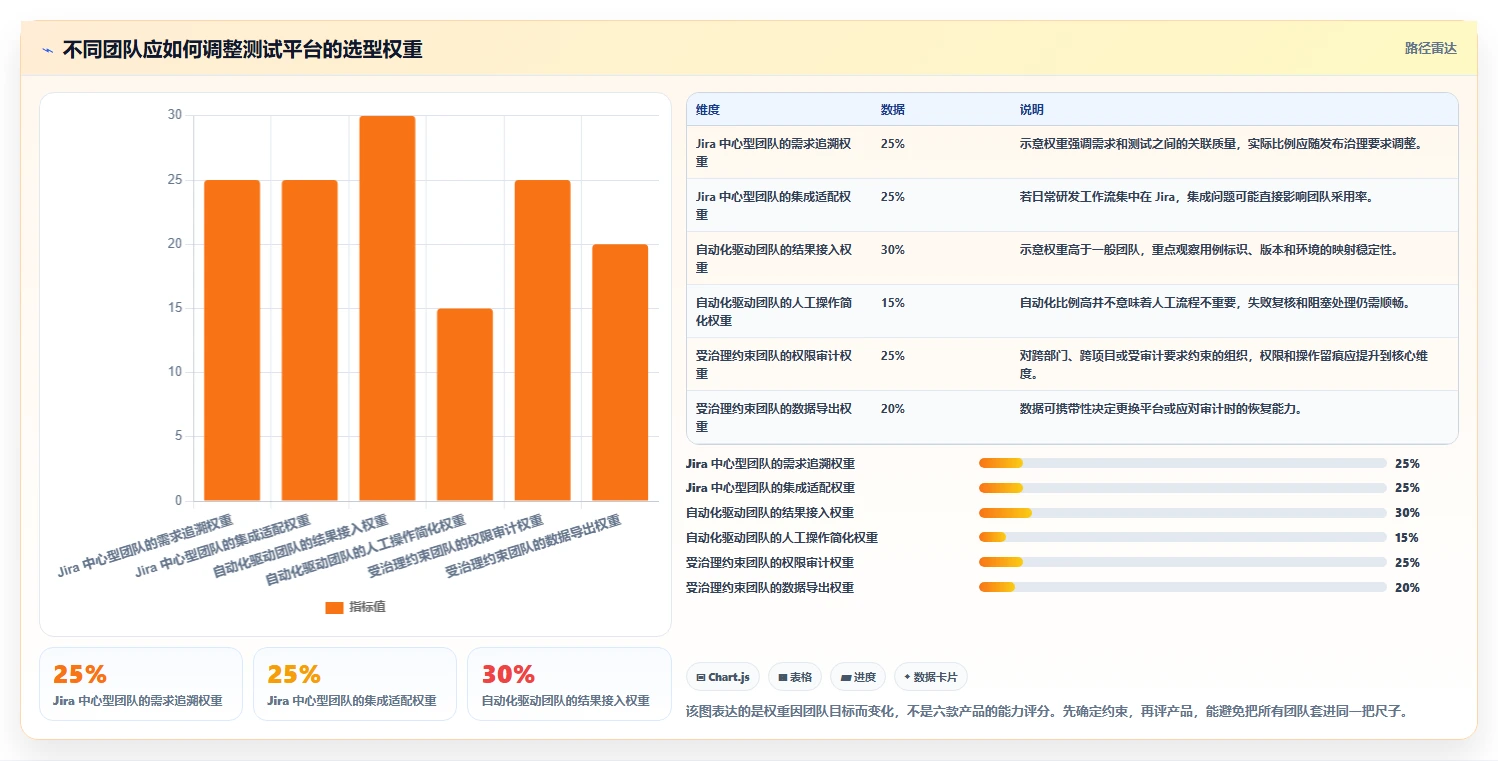Select the 表格 chip
Image resolution: width=1498 pixels, height=761 pixels.
[794, 677]
